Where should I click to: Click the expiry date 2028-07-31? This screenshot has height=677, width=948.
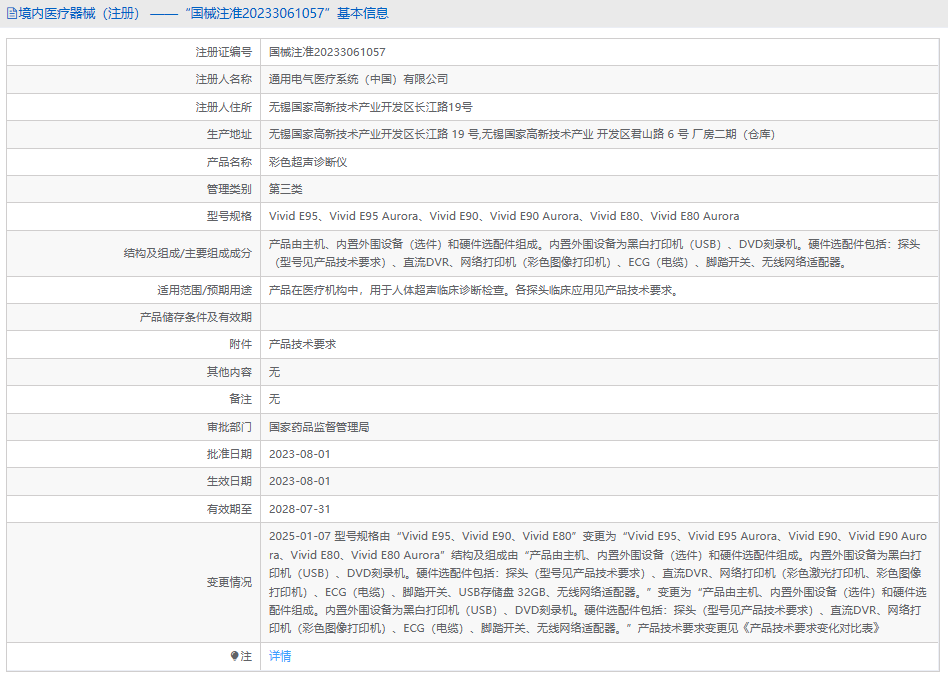(299, 509)
